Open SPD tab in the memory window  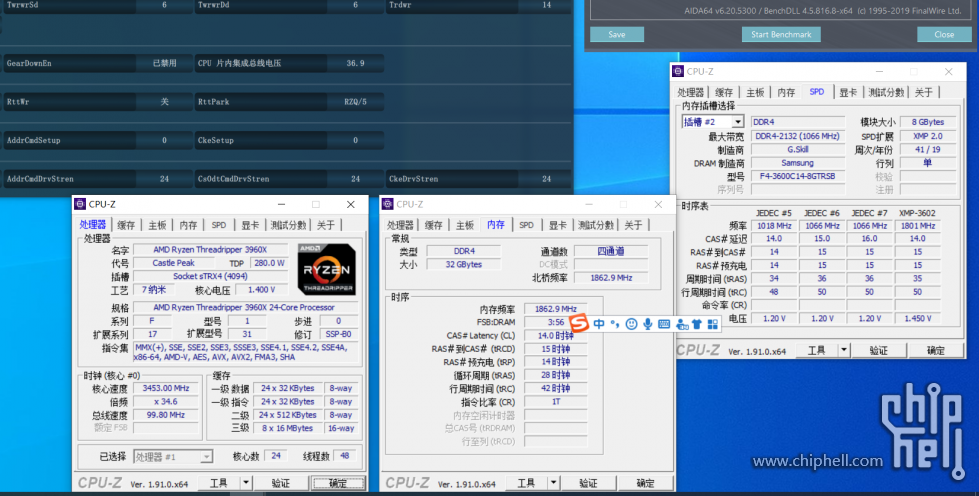coord(526,225)
